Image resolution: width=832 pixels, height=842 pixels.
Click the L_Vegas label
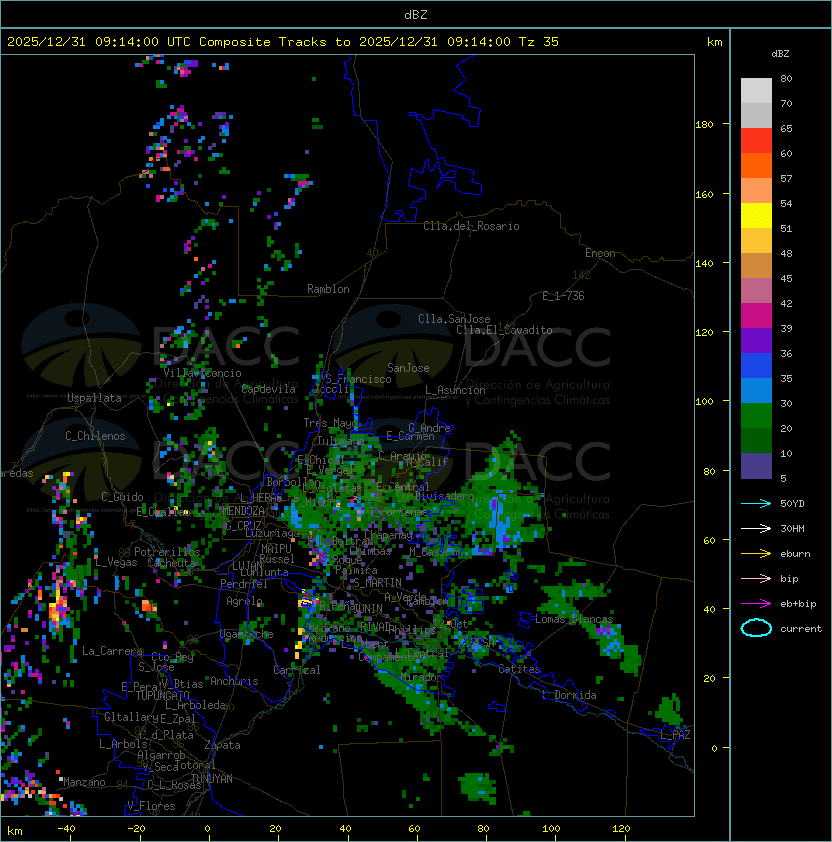click(x=116, y=562)
